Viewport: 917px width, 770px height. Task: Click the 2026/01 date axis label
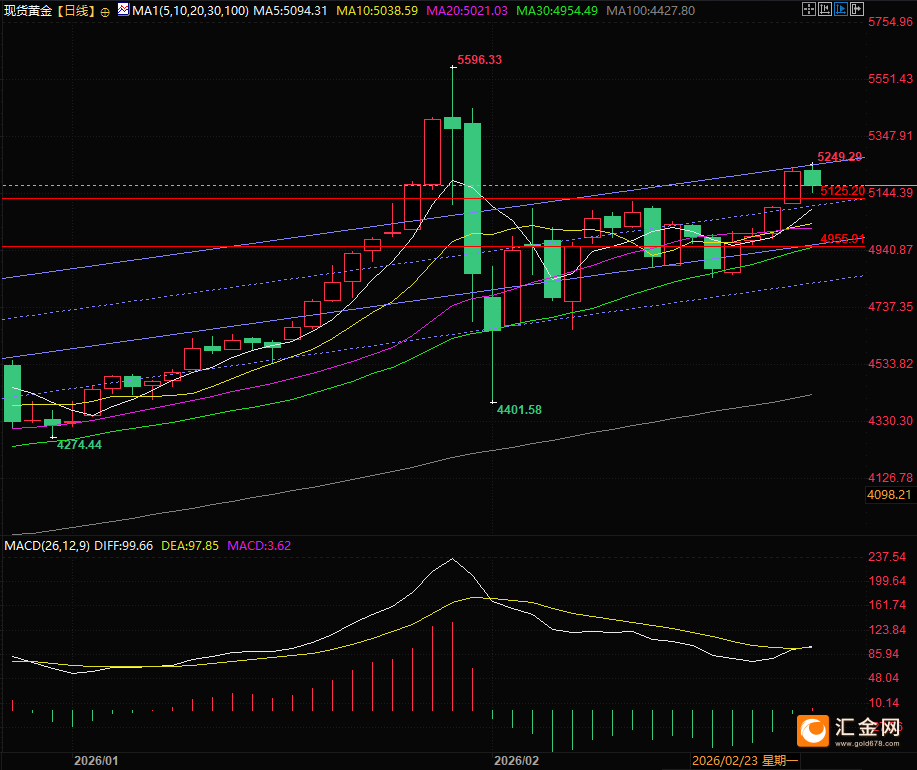96,761
